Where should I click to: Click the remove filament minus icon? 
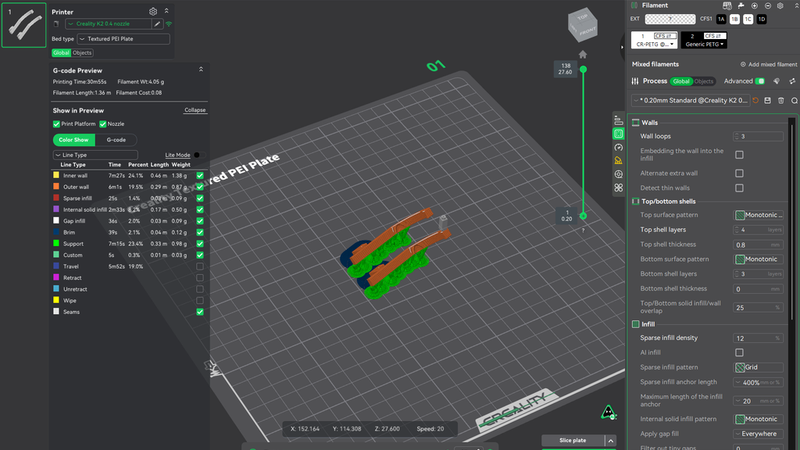point(767,6)
